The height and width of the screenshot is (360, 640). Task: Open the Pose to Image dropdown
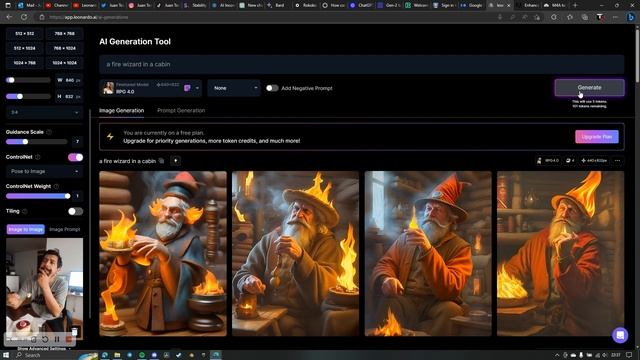(44, 171)
